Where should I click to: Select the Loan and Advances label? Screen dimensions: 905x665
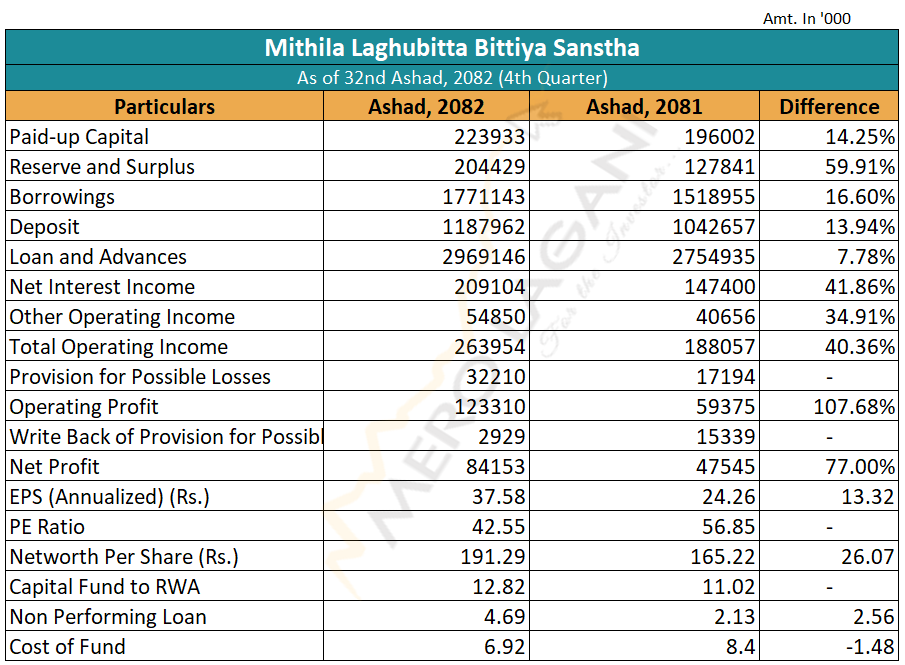pos(98,257)
